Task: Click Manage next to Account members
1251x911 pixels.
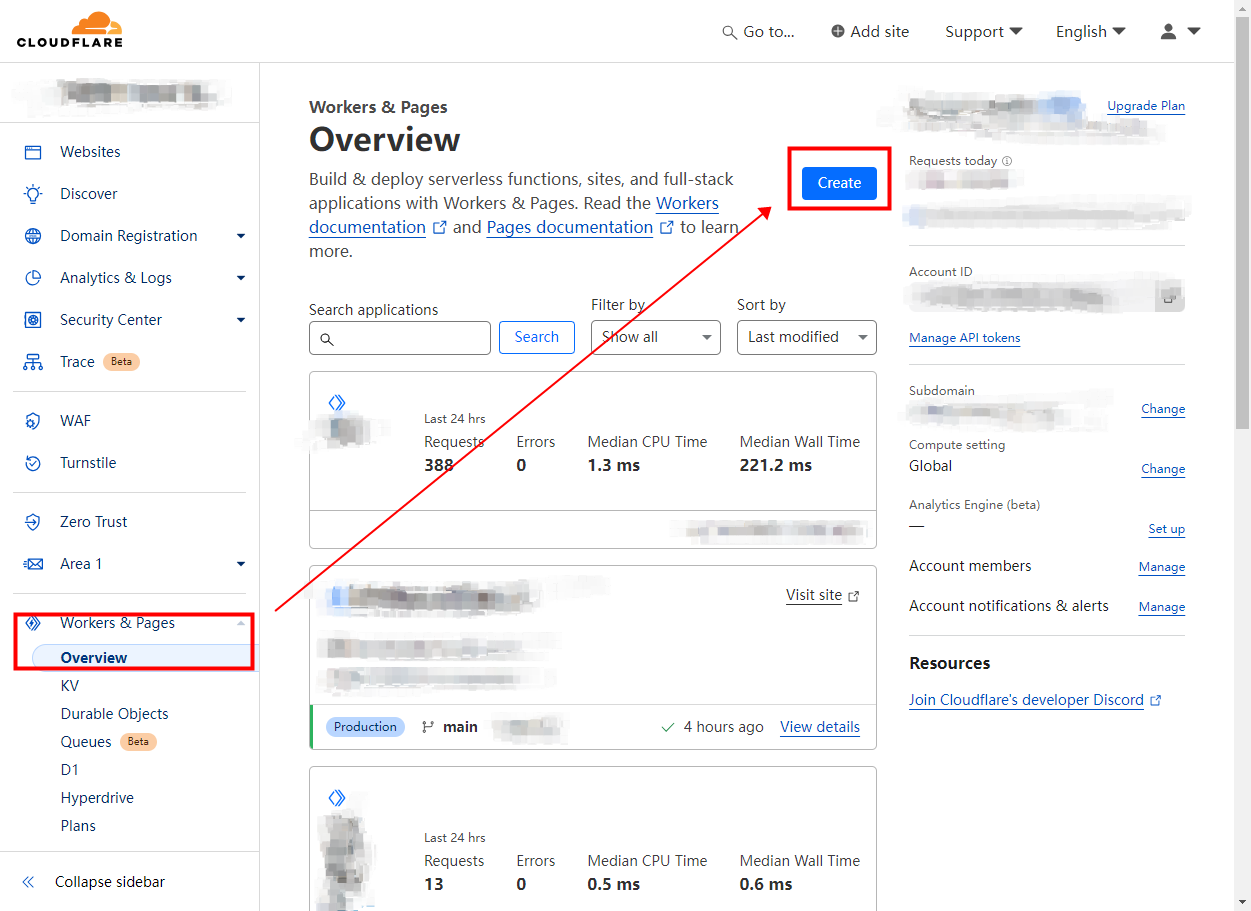Action: point(1162,567)
